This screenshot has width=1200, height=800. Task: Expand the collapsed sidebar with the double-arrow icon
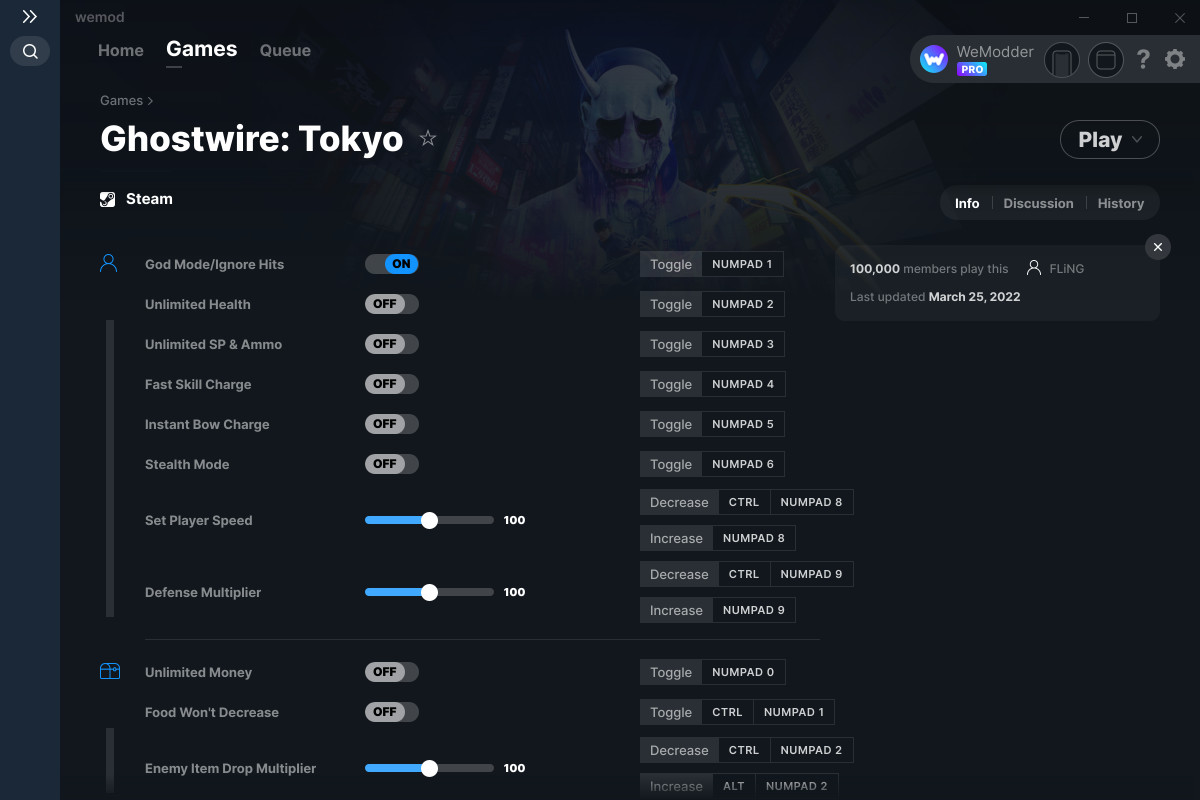tap(29, 16)
